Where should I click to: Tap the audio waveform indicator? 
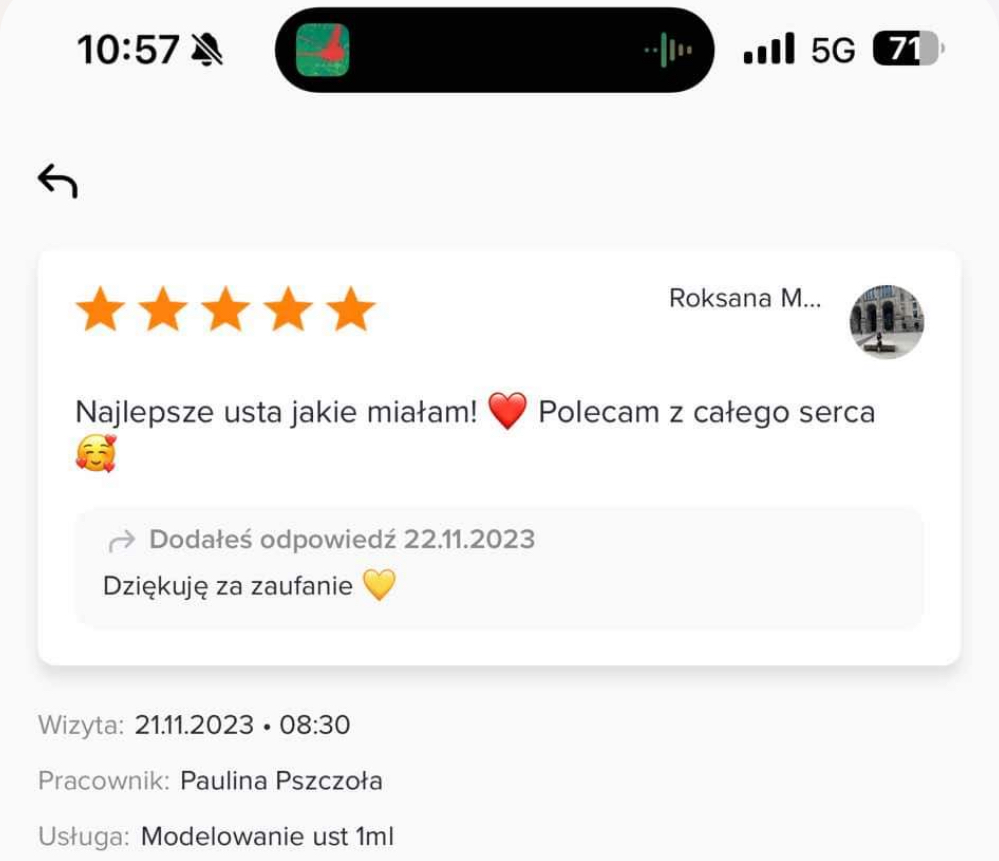pyautogui.click(x=668, y=50)
